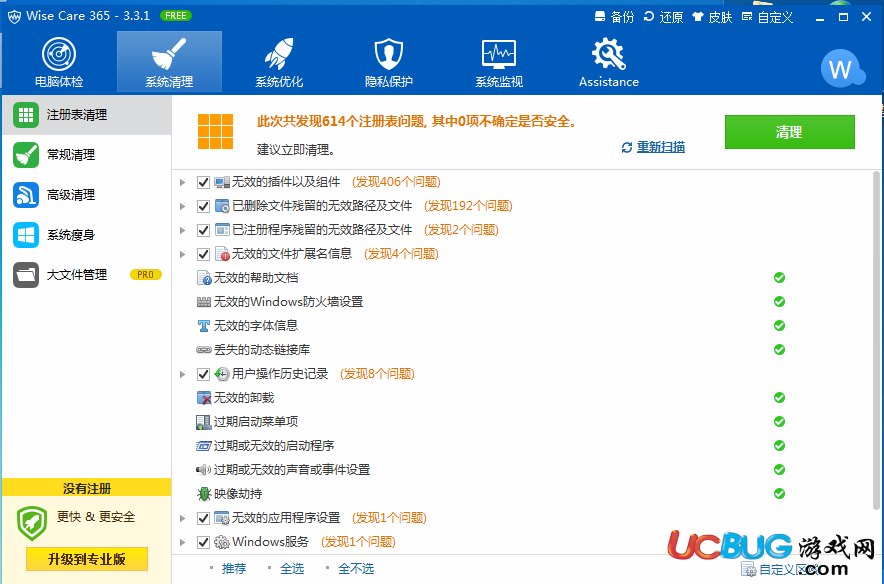This screenshot has height=584, width=884.
Task: Click the 过期或无效的声音或事件设置 speaker icon
Action: [203, 470]
